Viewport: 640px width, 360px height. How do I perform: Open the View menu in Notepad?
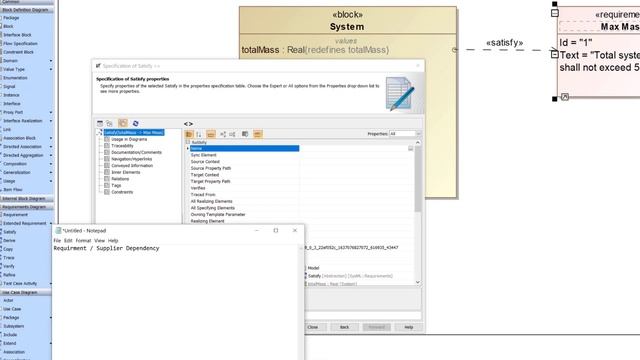point(100,241)
